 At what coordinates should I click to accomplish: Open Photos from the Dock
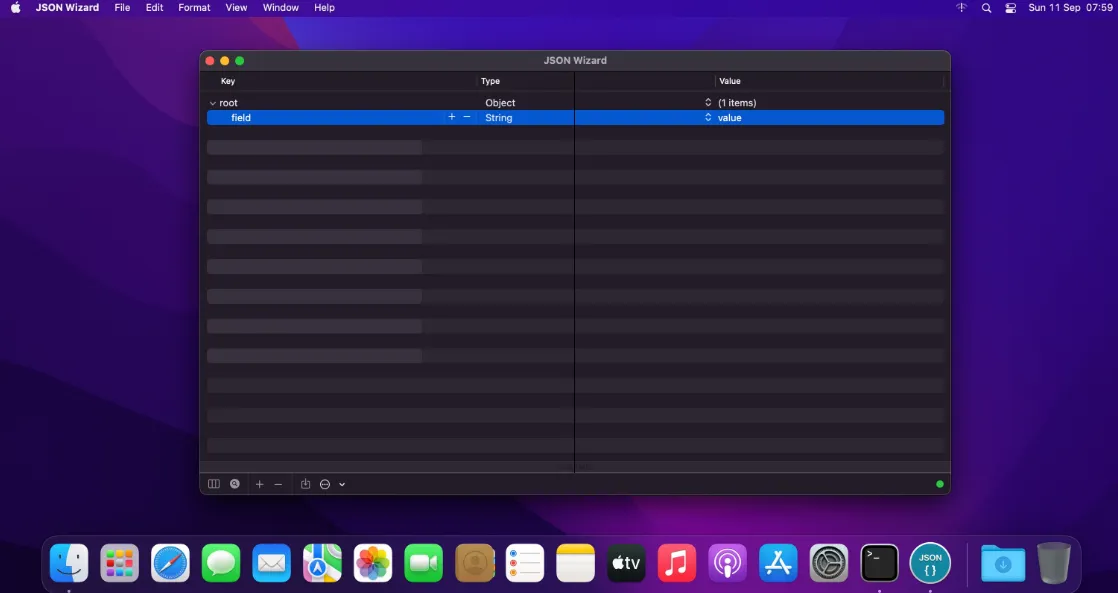373,563
